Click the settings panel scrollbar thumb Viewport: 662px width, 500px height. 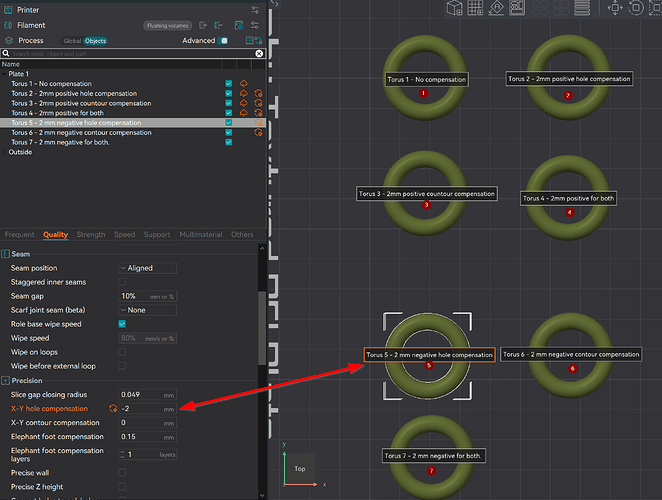click(262, 327)
